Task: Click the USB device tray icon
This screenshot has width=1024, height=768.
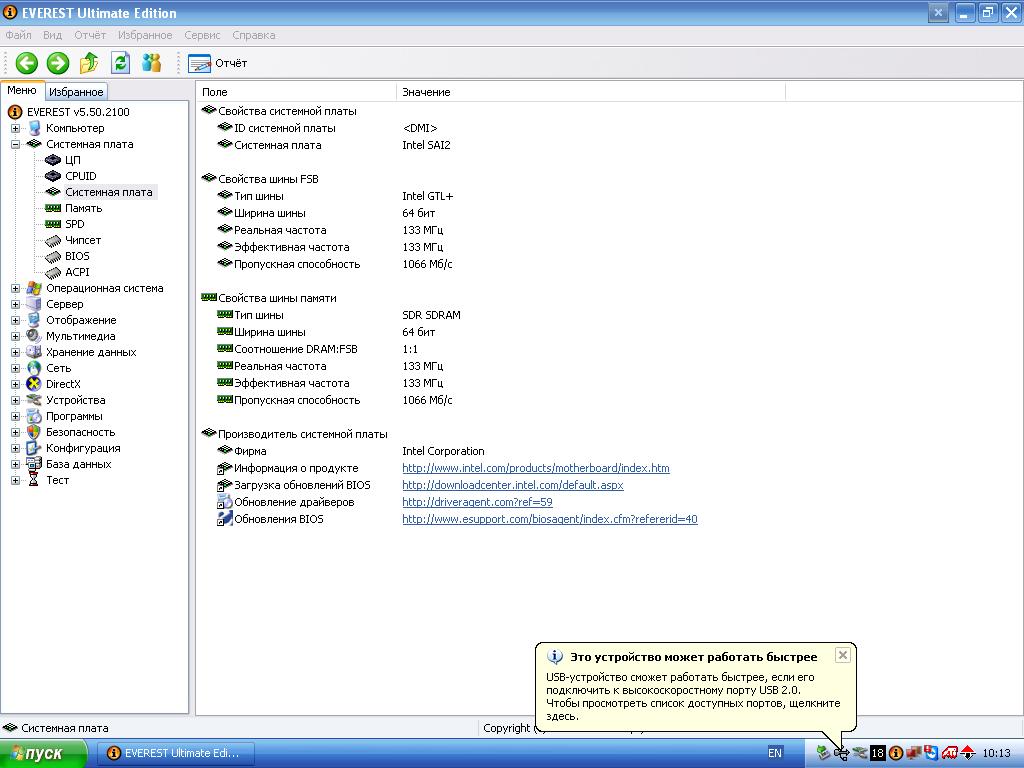Action: [841, 754]
